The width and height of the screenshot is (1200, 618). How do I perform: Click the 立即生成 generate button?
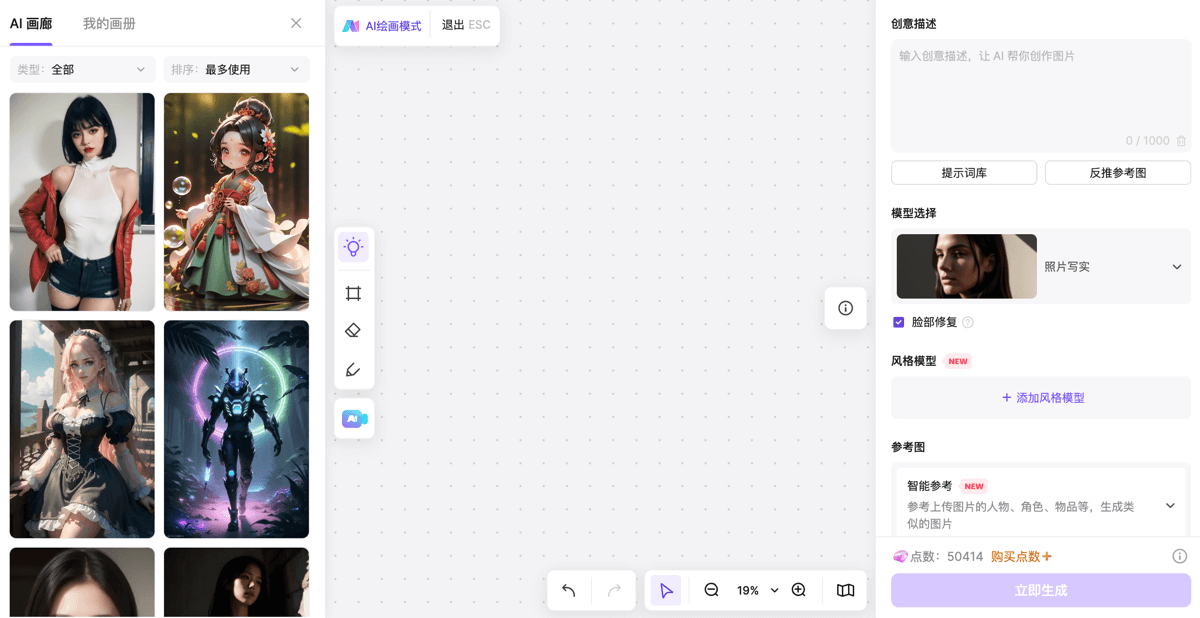click(1041, 590)
